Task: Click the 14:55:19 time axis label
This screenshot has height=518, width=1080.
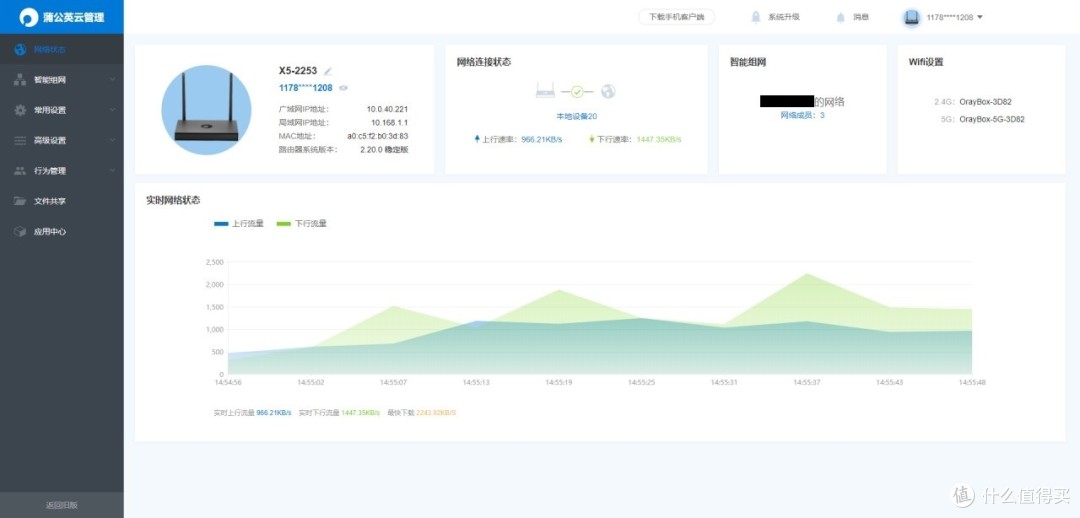Action: click(x=559, y=382)
